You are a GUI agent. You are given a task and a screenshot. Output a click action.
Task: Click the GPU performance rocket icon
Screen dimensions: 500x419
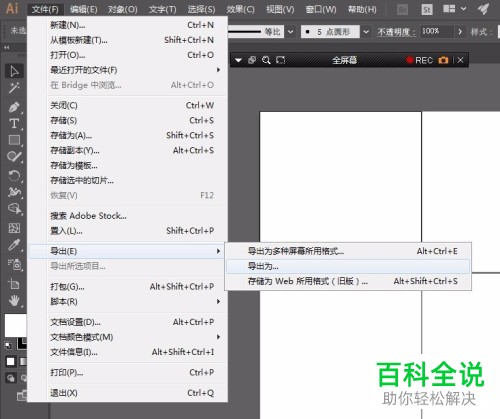point(483,9)
